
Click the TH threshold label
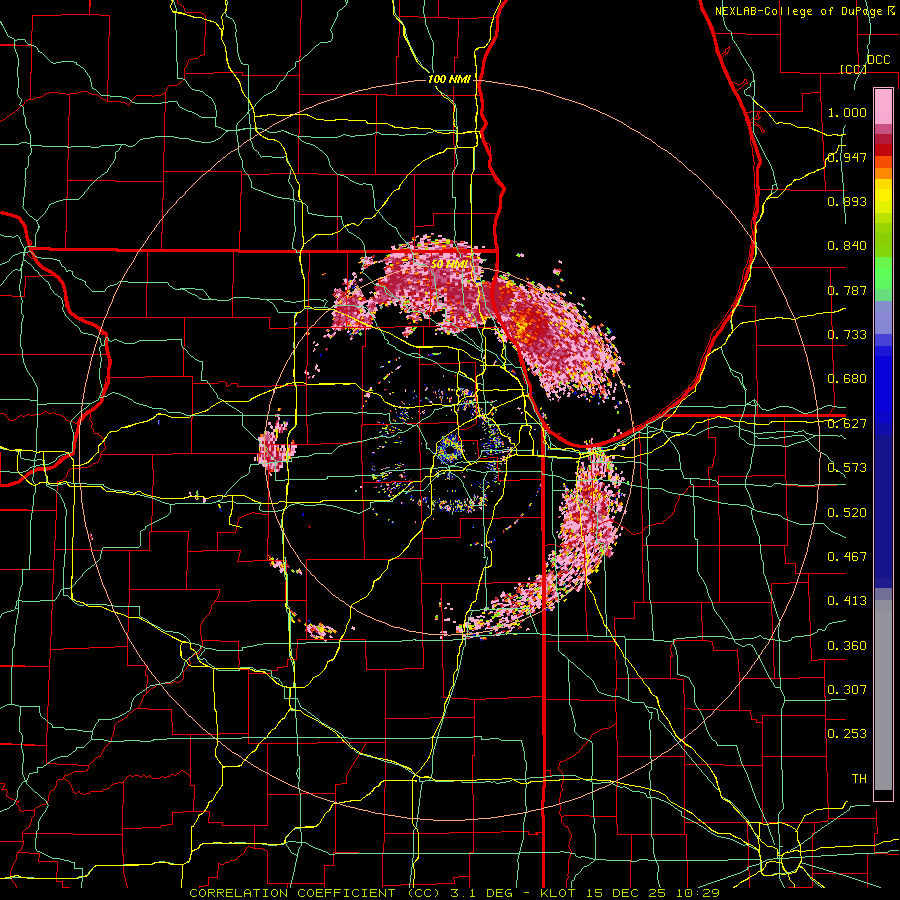point(859,779)
